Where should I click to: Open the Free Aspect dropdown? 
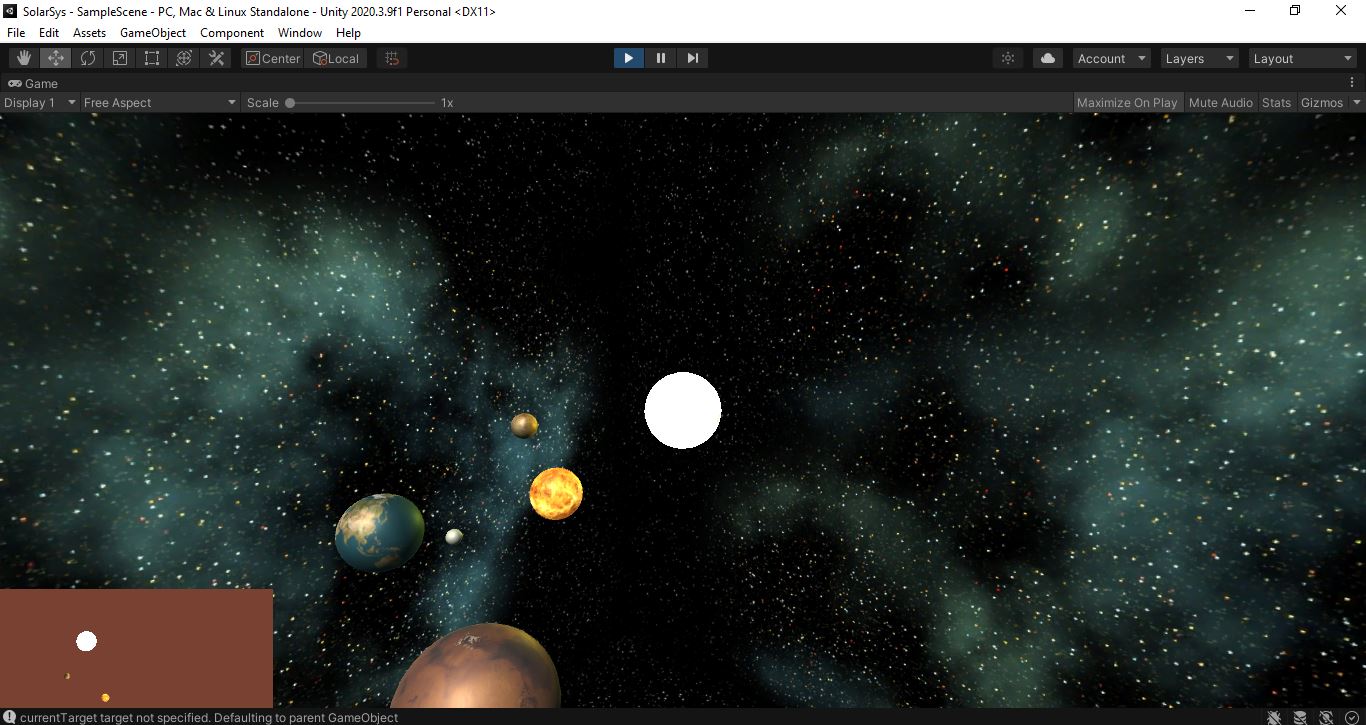(x=160, y=102)
